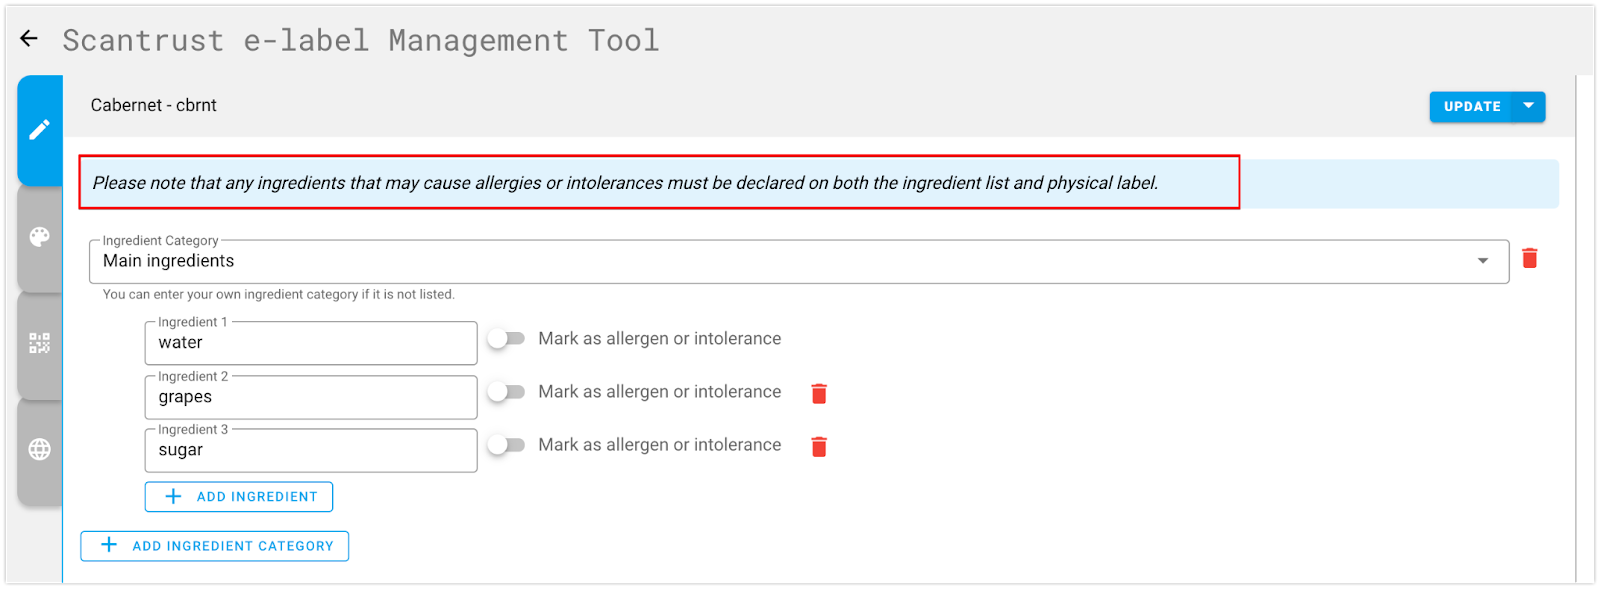The image size is (1600, 589).
Task: Delete the Main ingredients category with trash icon
Action: (x=1529, y=259)
